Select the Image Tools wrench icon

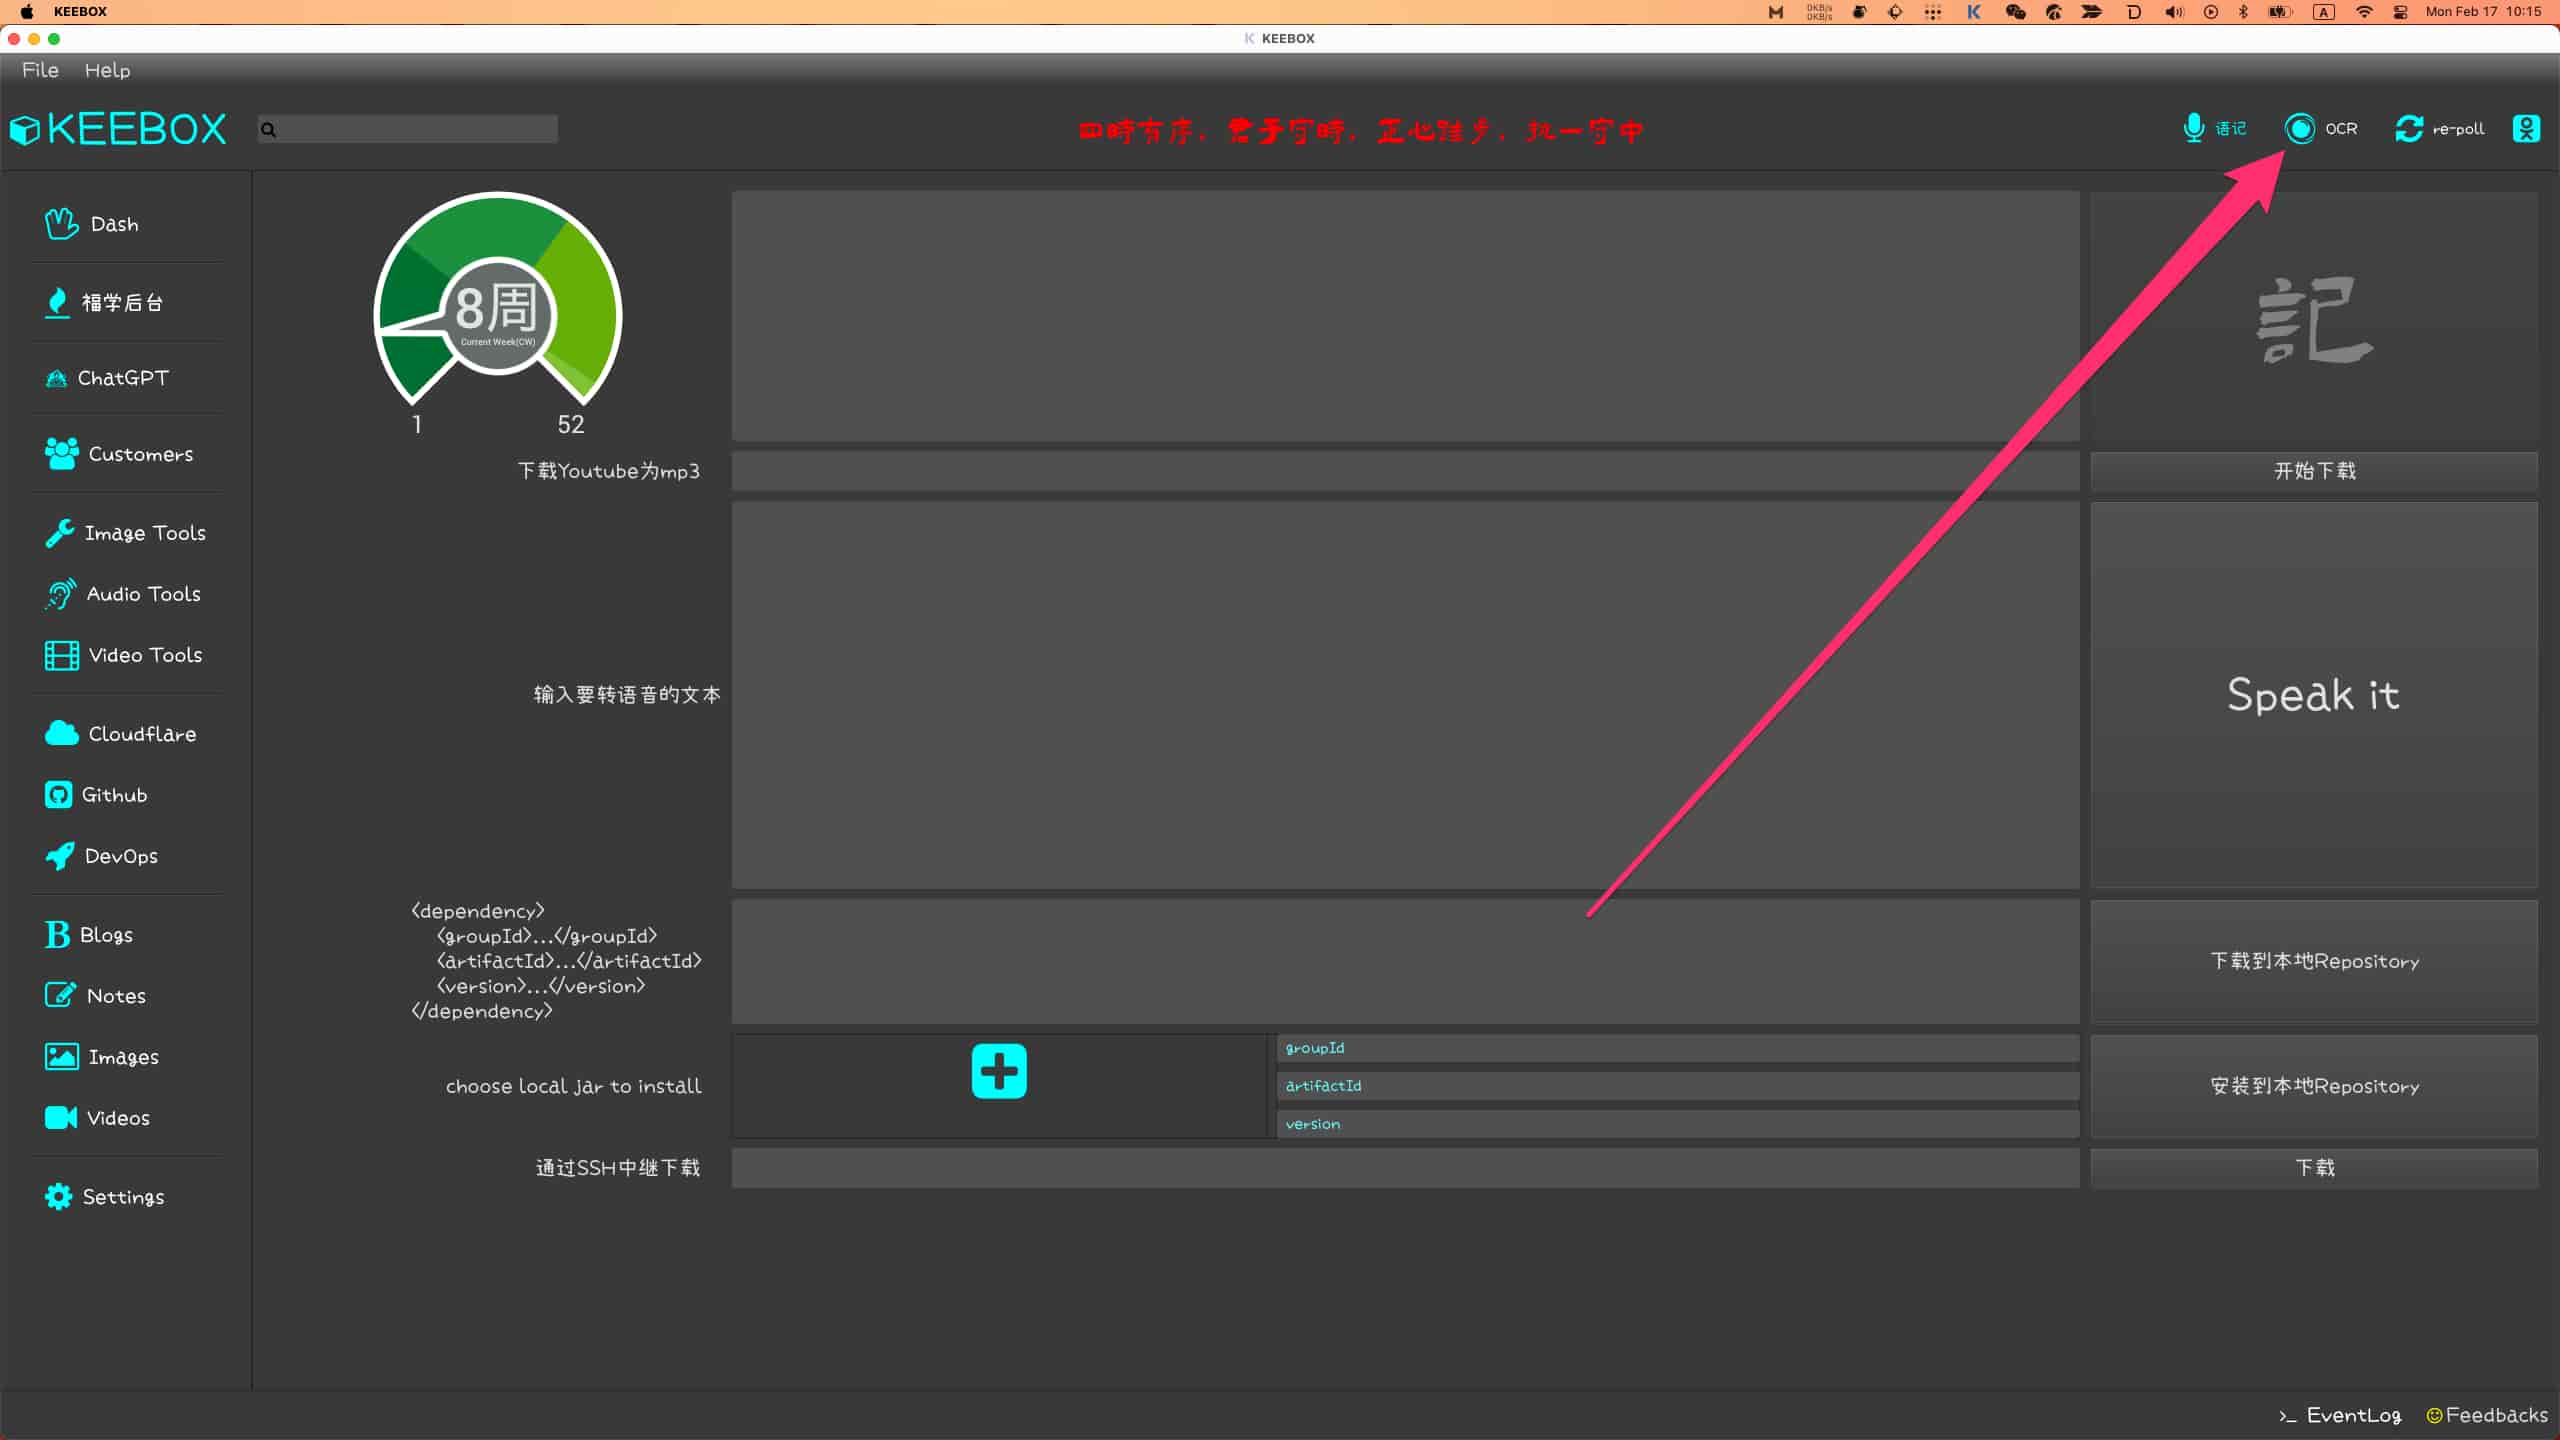(x=59, y=533)
